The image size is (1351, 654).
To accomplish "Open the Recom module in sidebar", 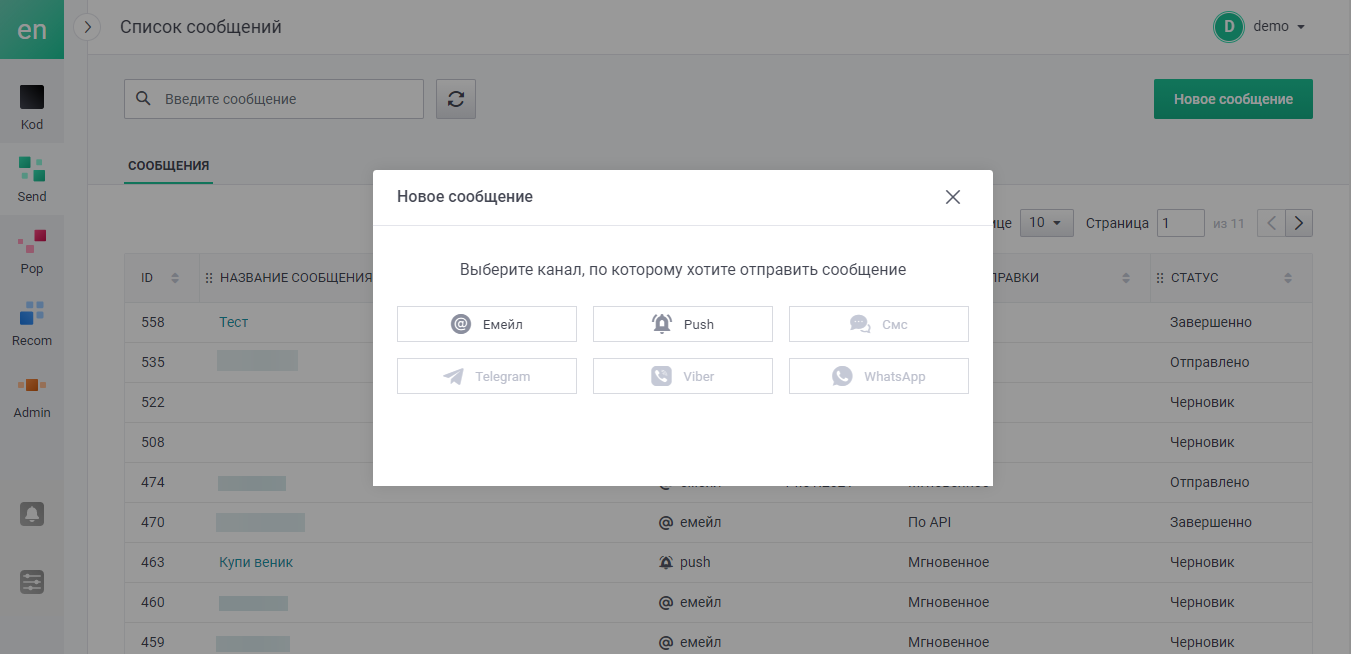I will coord(32,324).
